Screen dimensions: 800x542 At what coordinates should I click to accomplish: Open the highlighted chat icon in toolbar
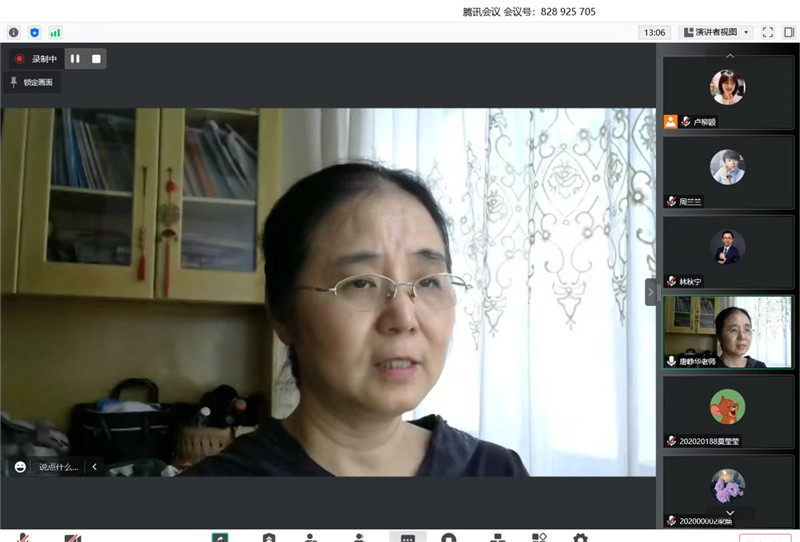click(x=408, y=536)
